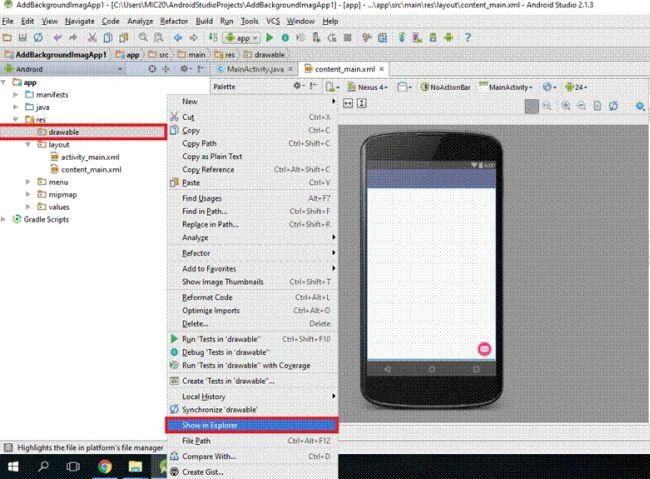Collapse the layout folder

[x=28, y=144]
